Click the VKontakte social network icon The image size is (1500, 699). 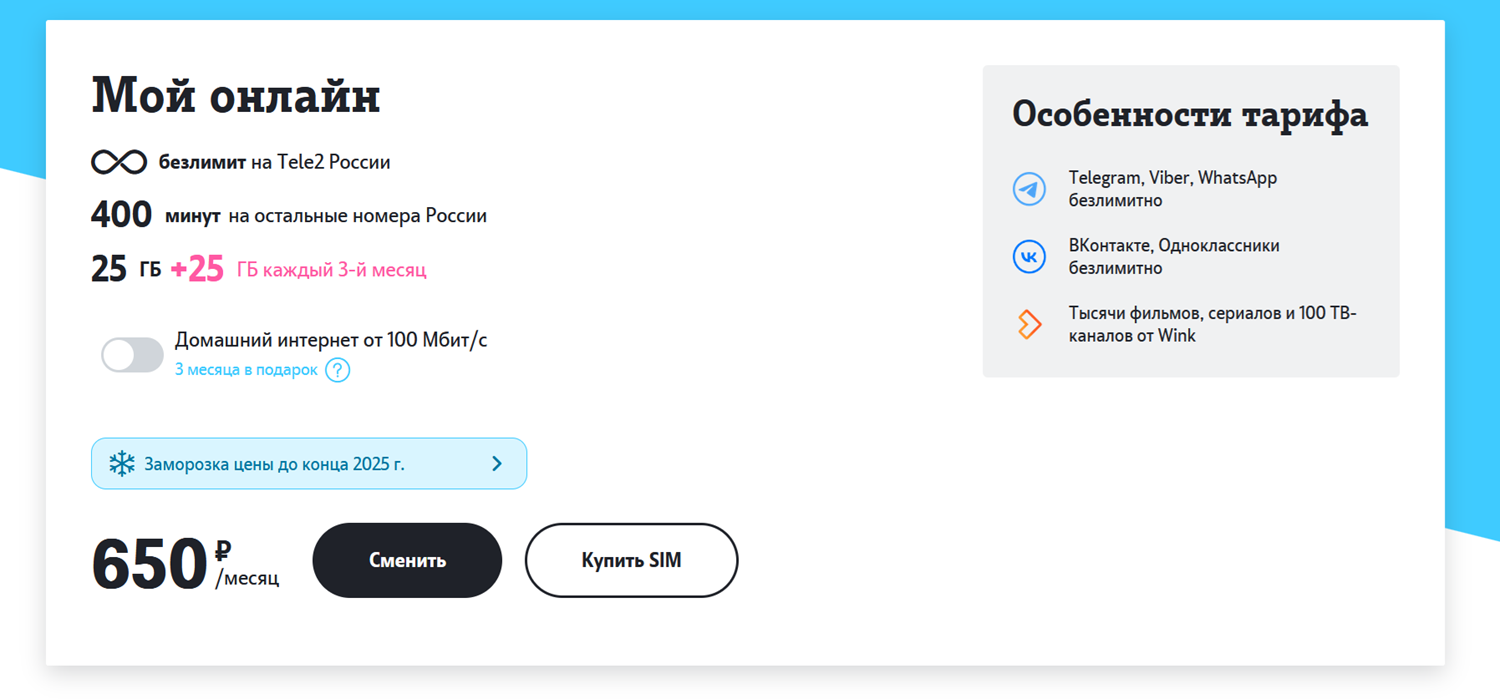1029,257
